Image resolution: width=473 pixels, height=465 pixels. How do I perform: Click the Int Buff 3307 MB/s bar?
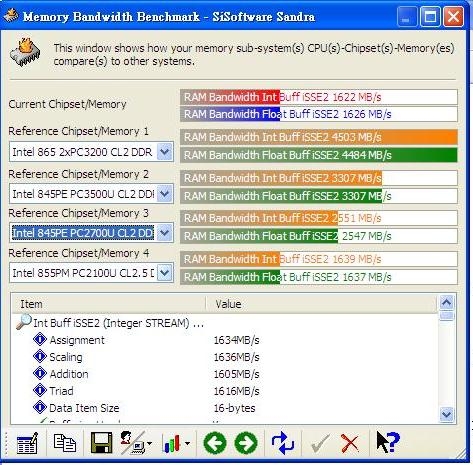point(319,178)
